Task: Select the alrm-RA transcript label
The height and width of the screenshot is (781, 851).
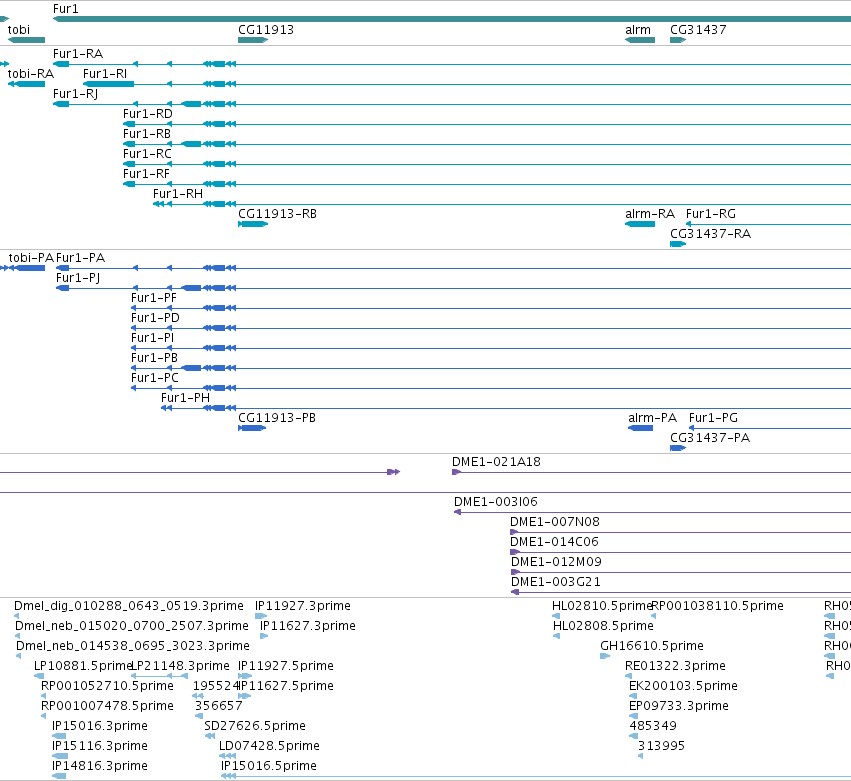Action: coord(650,214)
